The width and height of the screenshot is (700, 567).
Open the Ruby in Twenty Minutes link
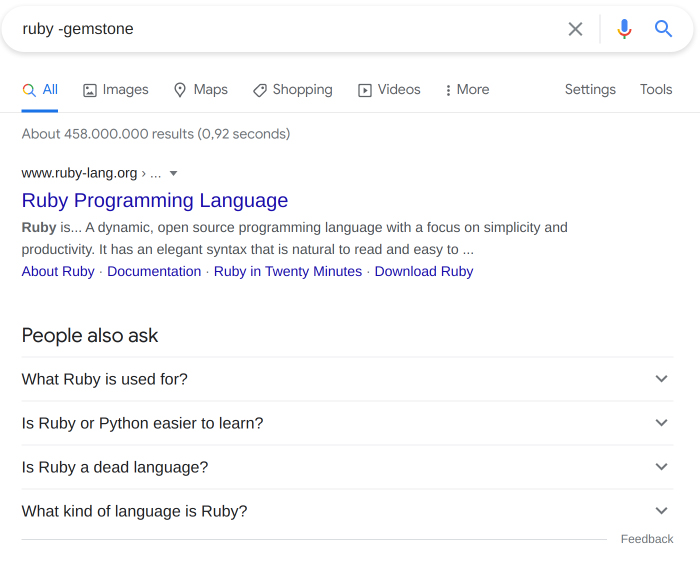point(288,271)
